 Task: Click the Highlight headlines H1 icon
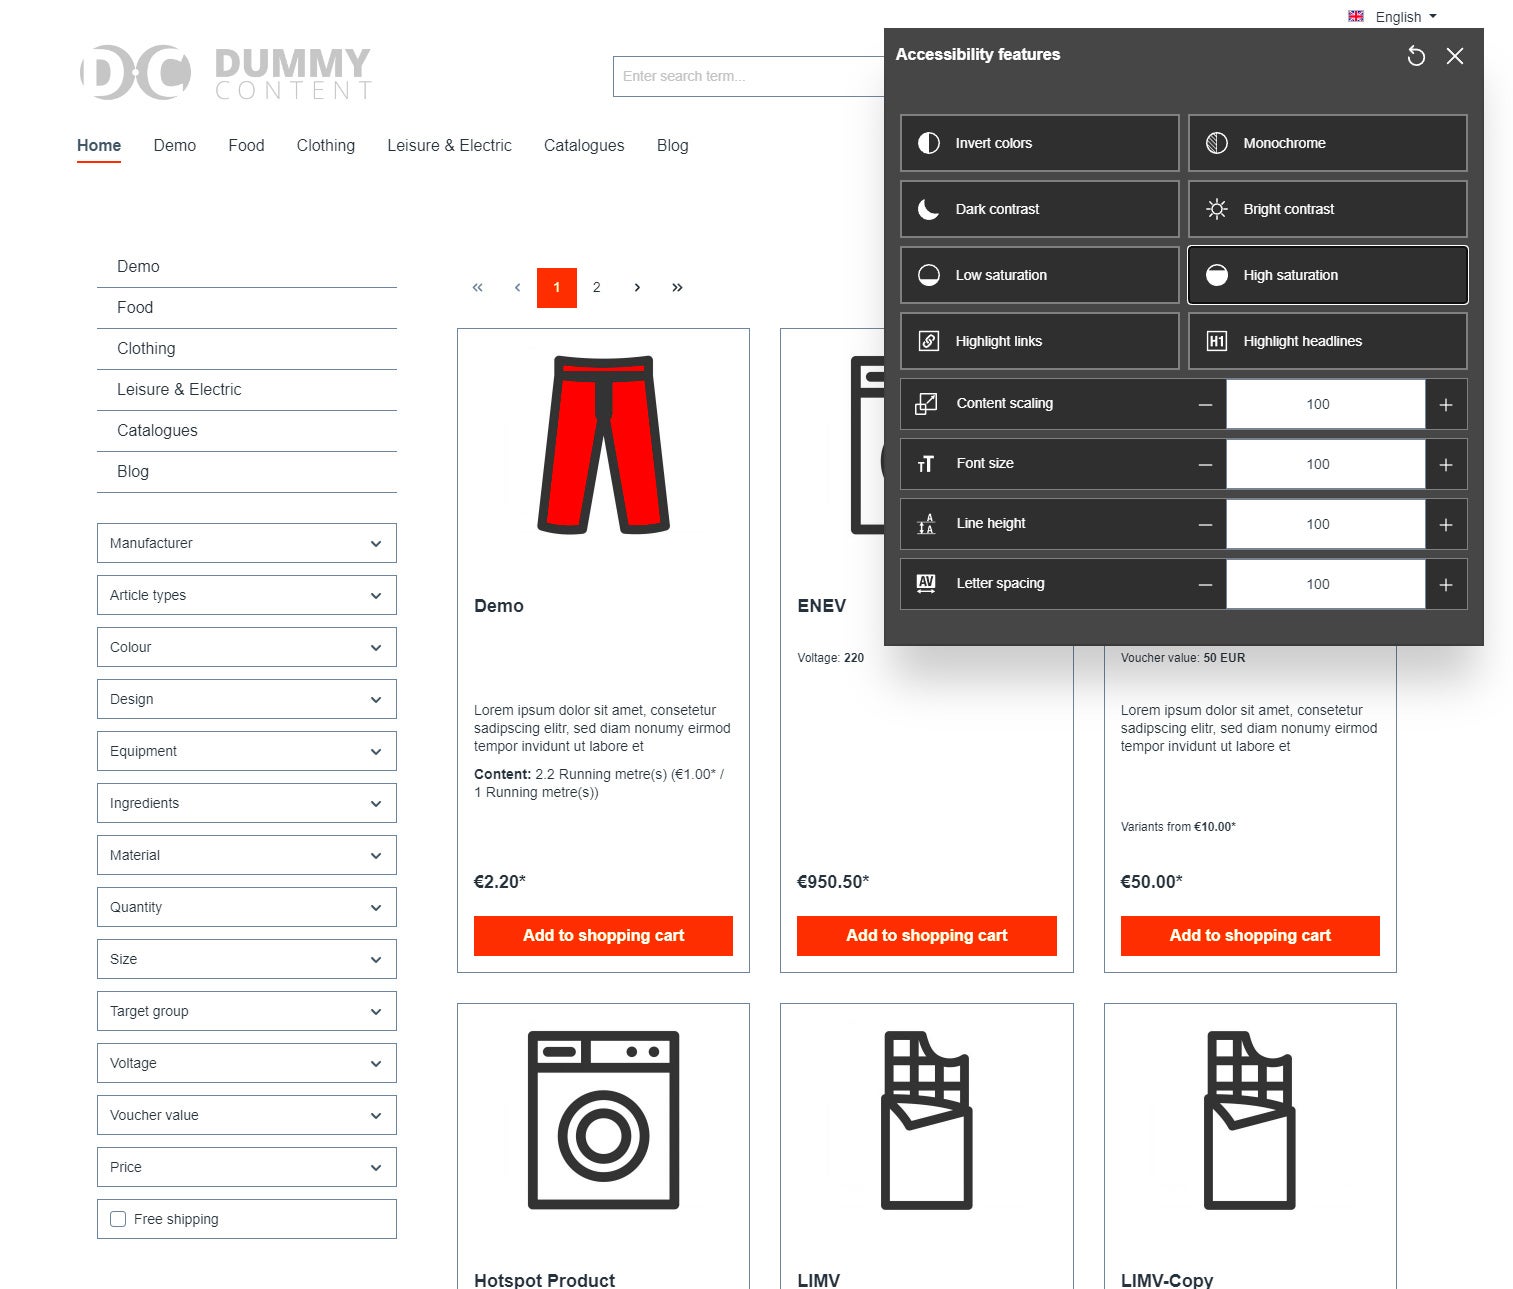(1217, 341)
